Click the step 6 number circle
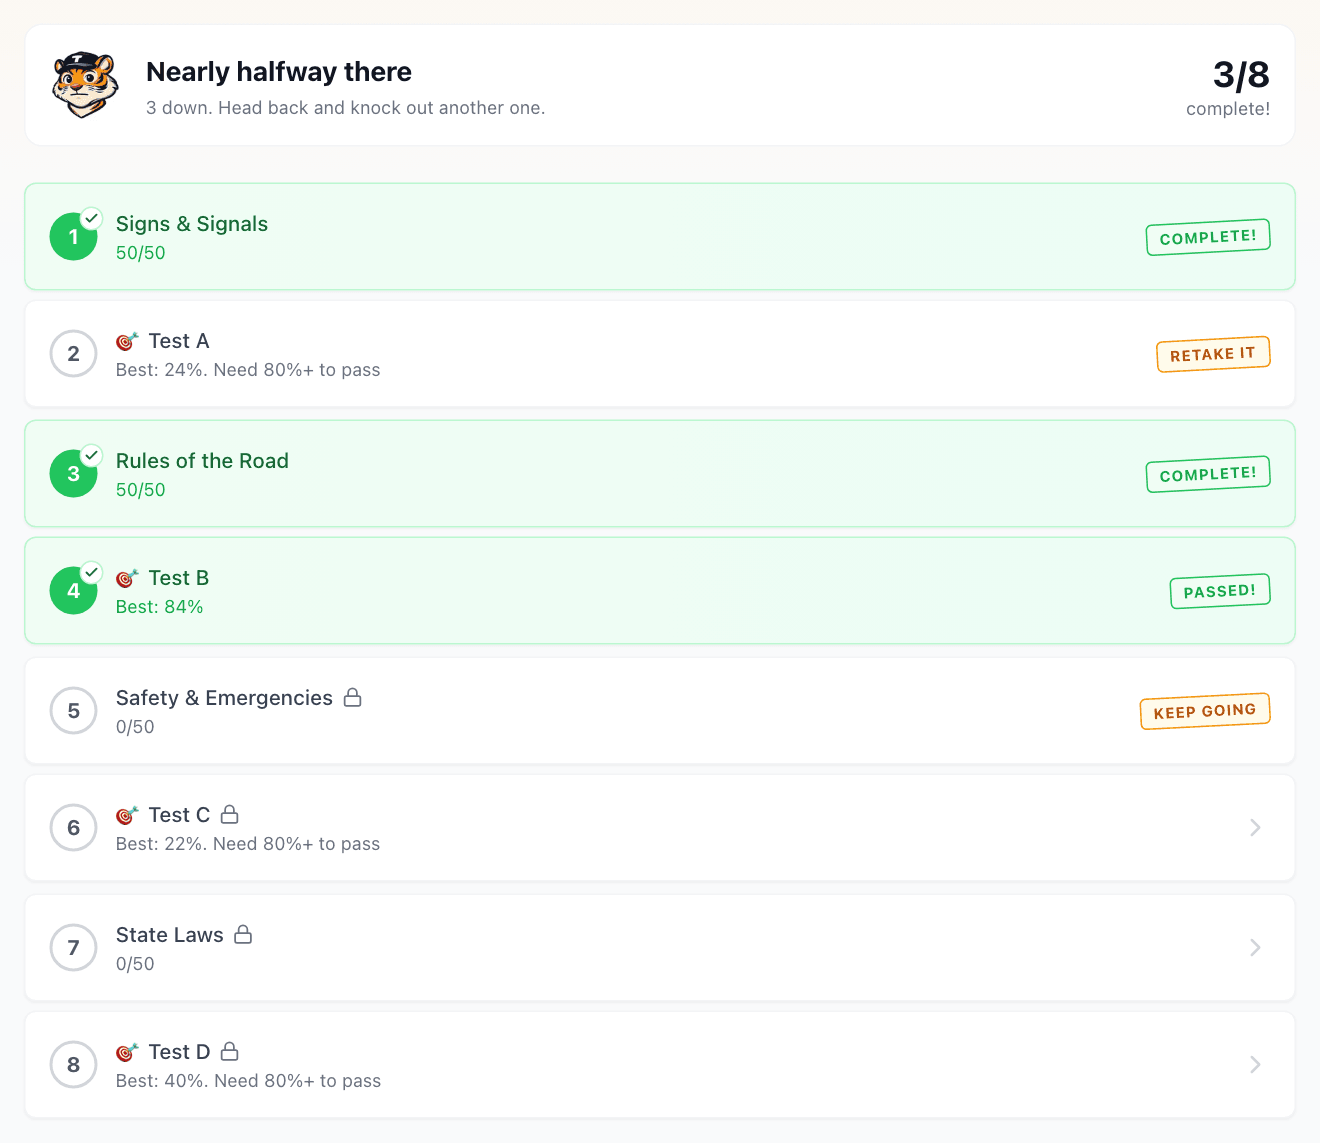This screenshot has height=1143, width=1320. pos(74,828)
